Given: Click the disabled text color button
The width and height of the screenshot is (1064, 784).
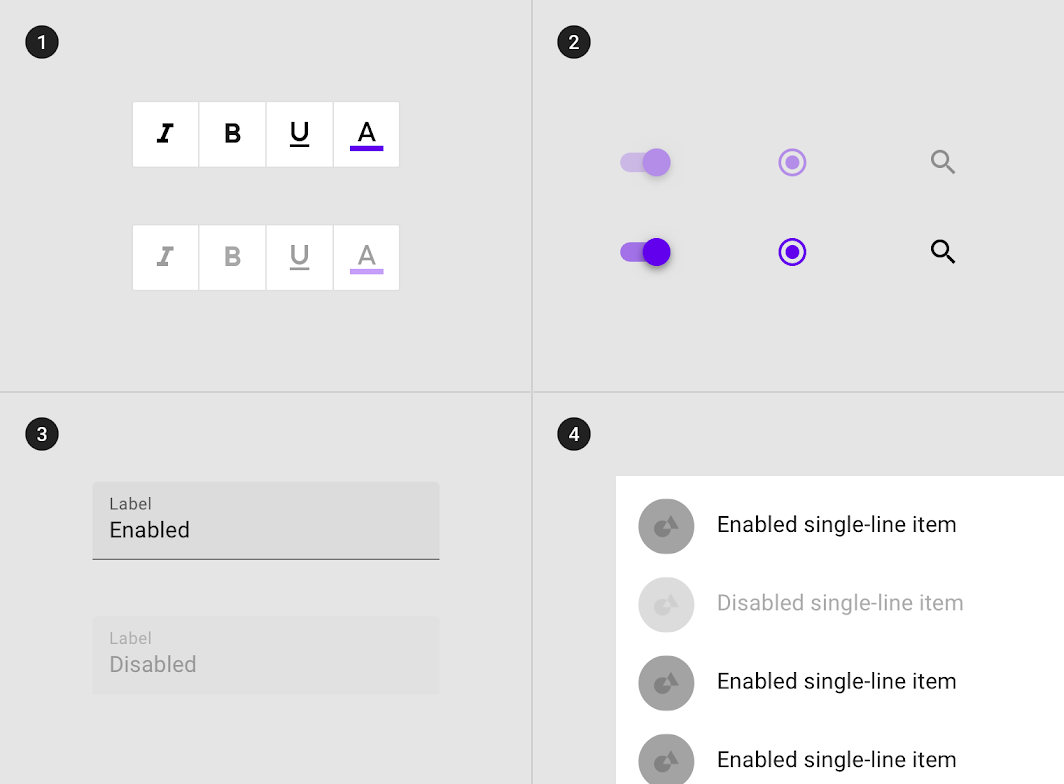Looking at the screenshot, I should pyautogui.click(x=366, y=257).
